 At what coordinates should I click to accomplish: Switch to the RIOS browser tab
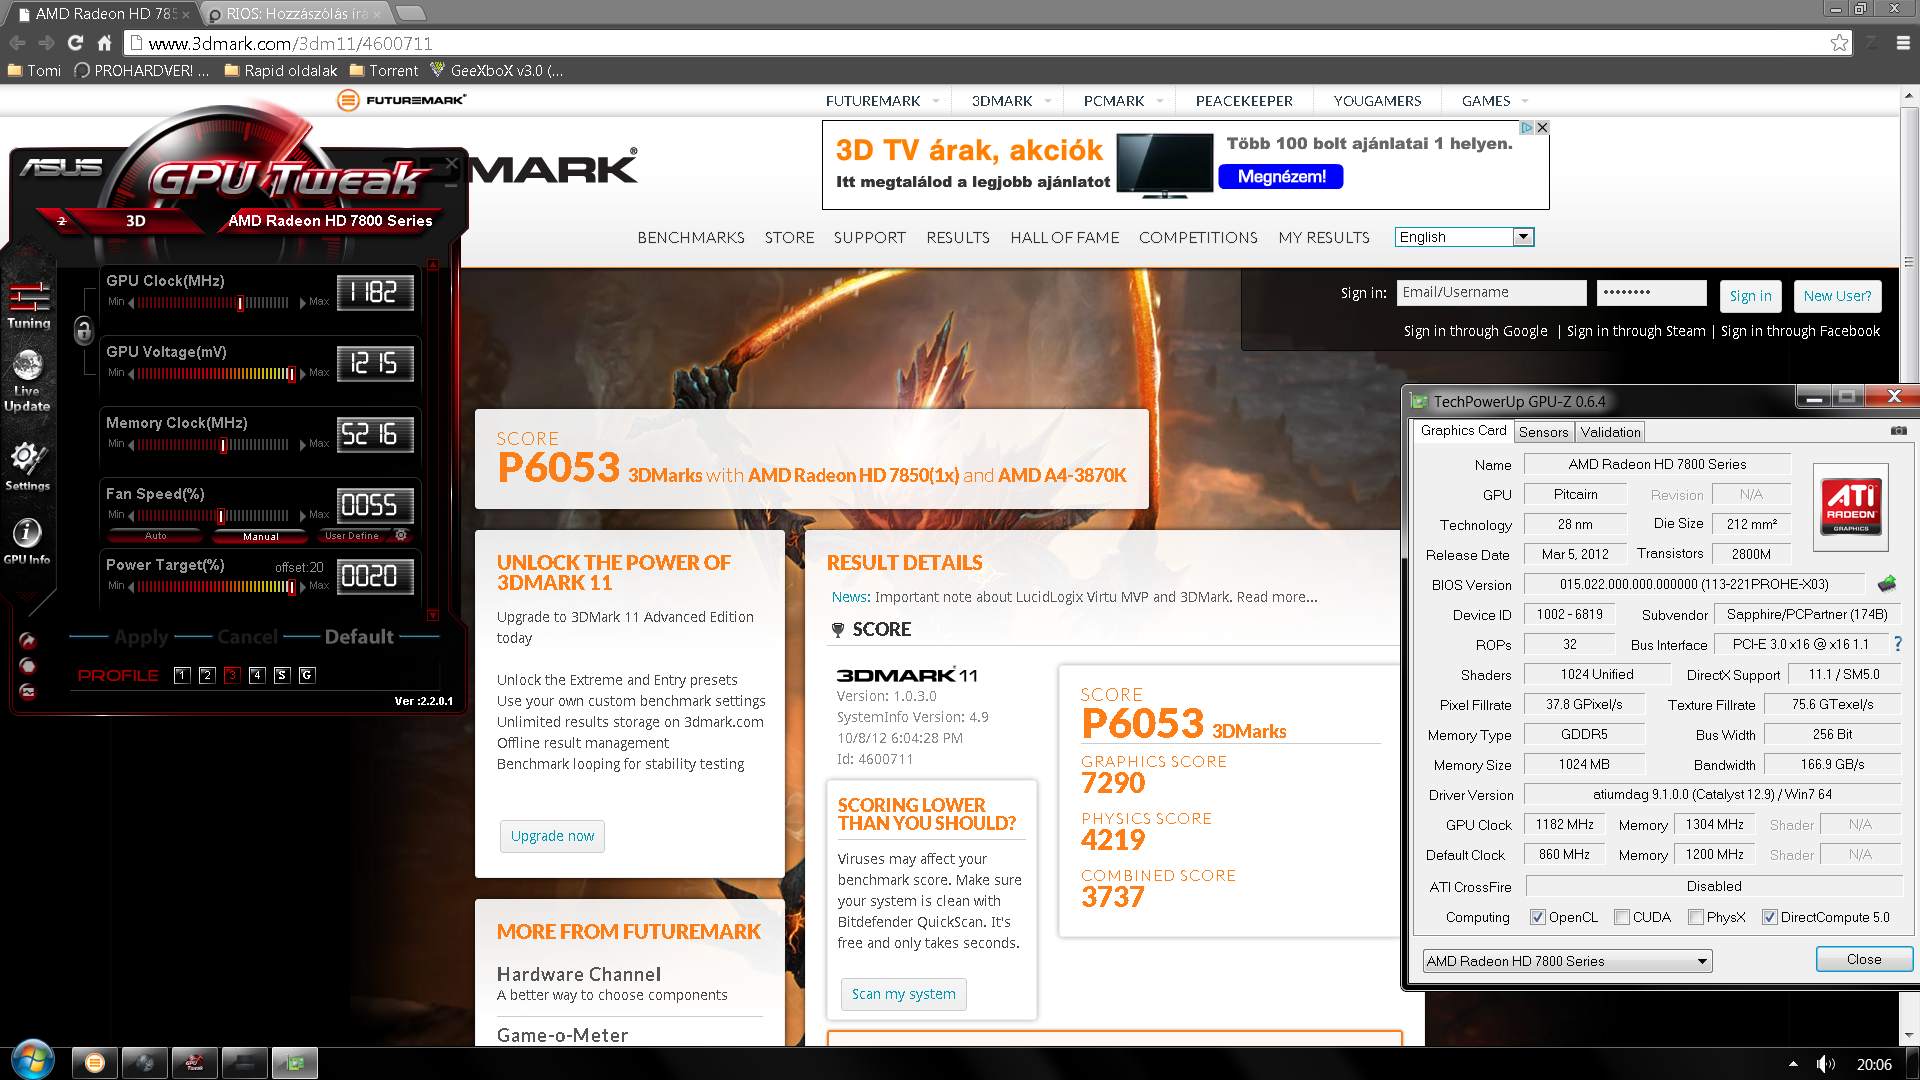pos(295,14)
